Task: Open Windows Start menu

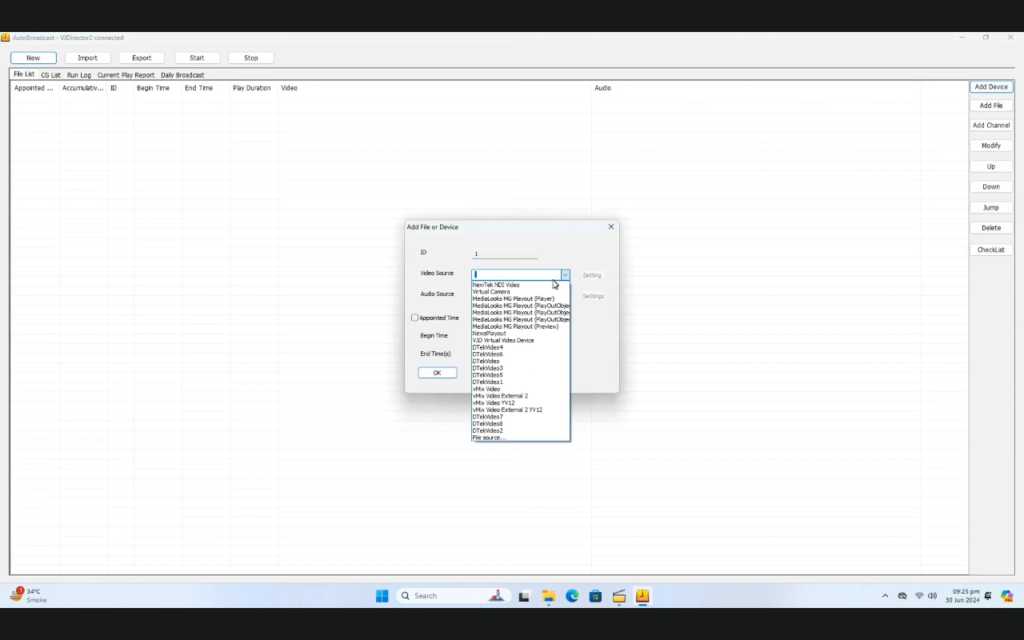Action: (382, 596)
